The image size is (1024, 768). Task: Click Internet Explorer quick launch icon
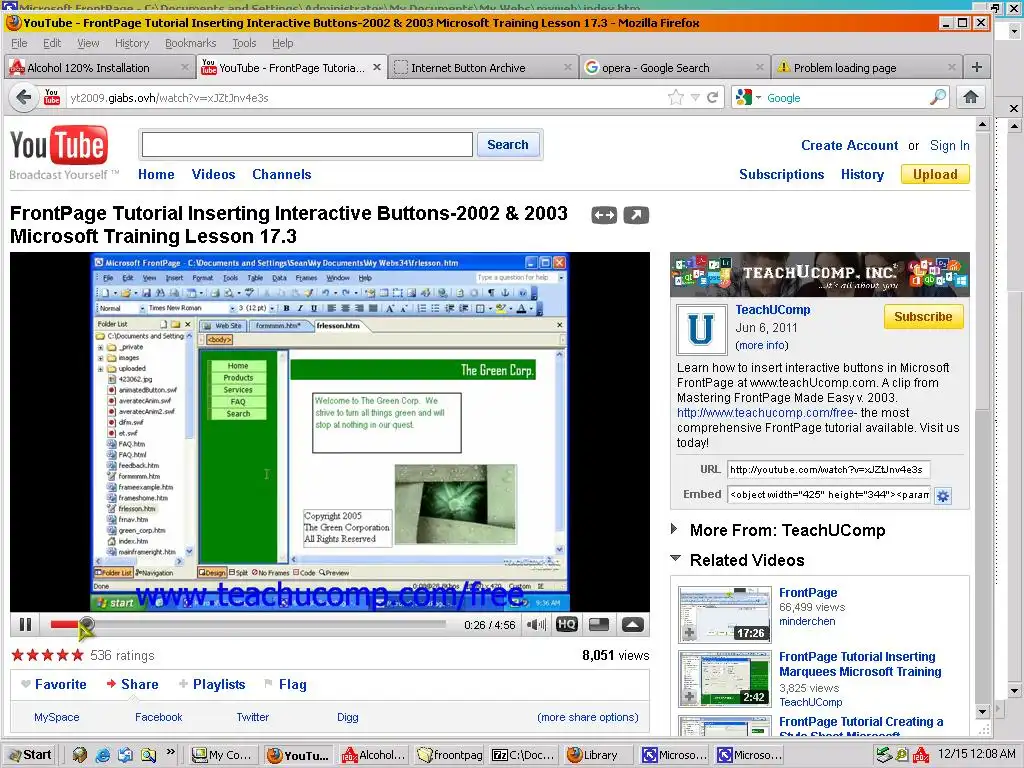[103, 755]
